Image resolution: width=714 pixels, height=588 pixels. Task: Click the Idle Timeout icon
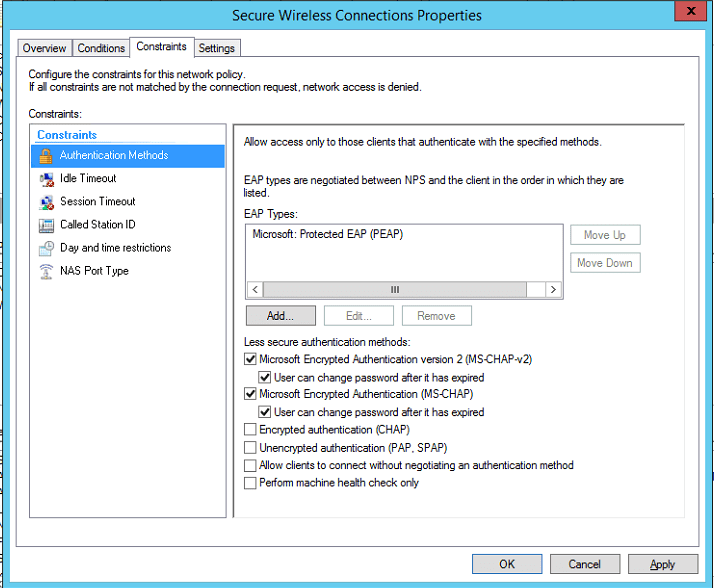click(46, 179)
